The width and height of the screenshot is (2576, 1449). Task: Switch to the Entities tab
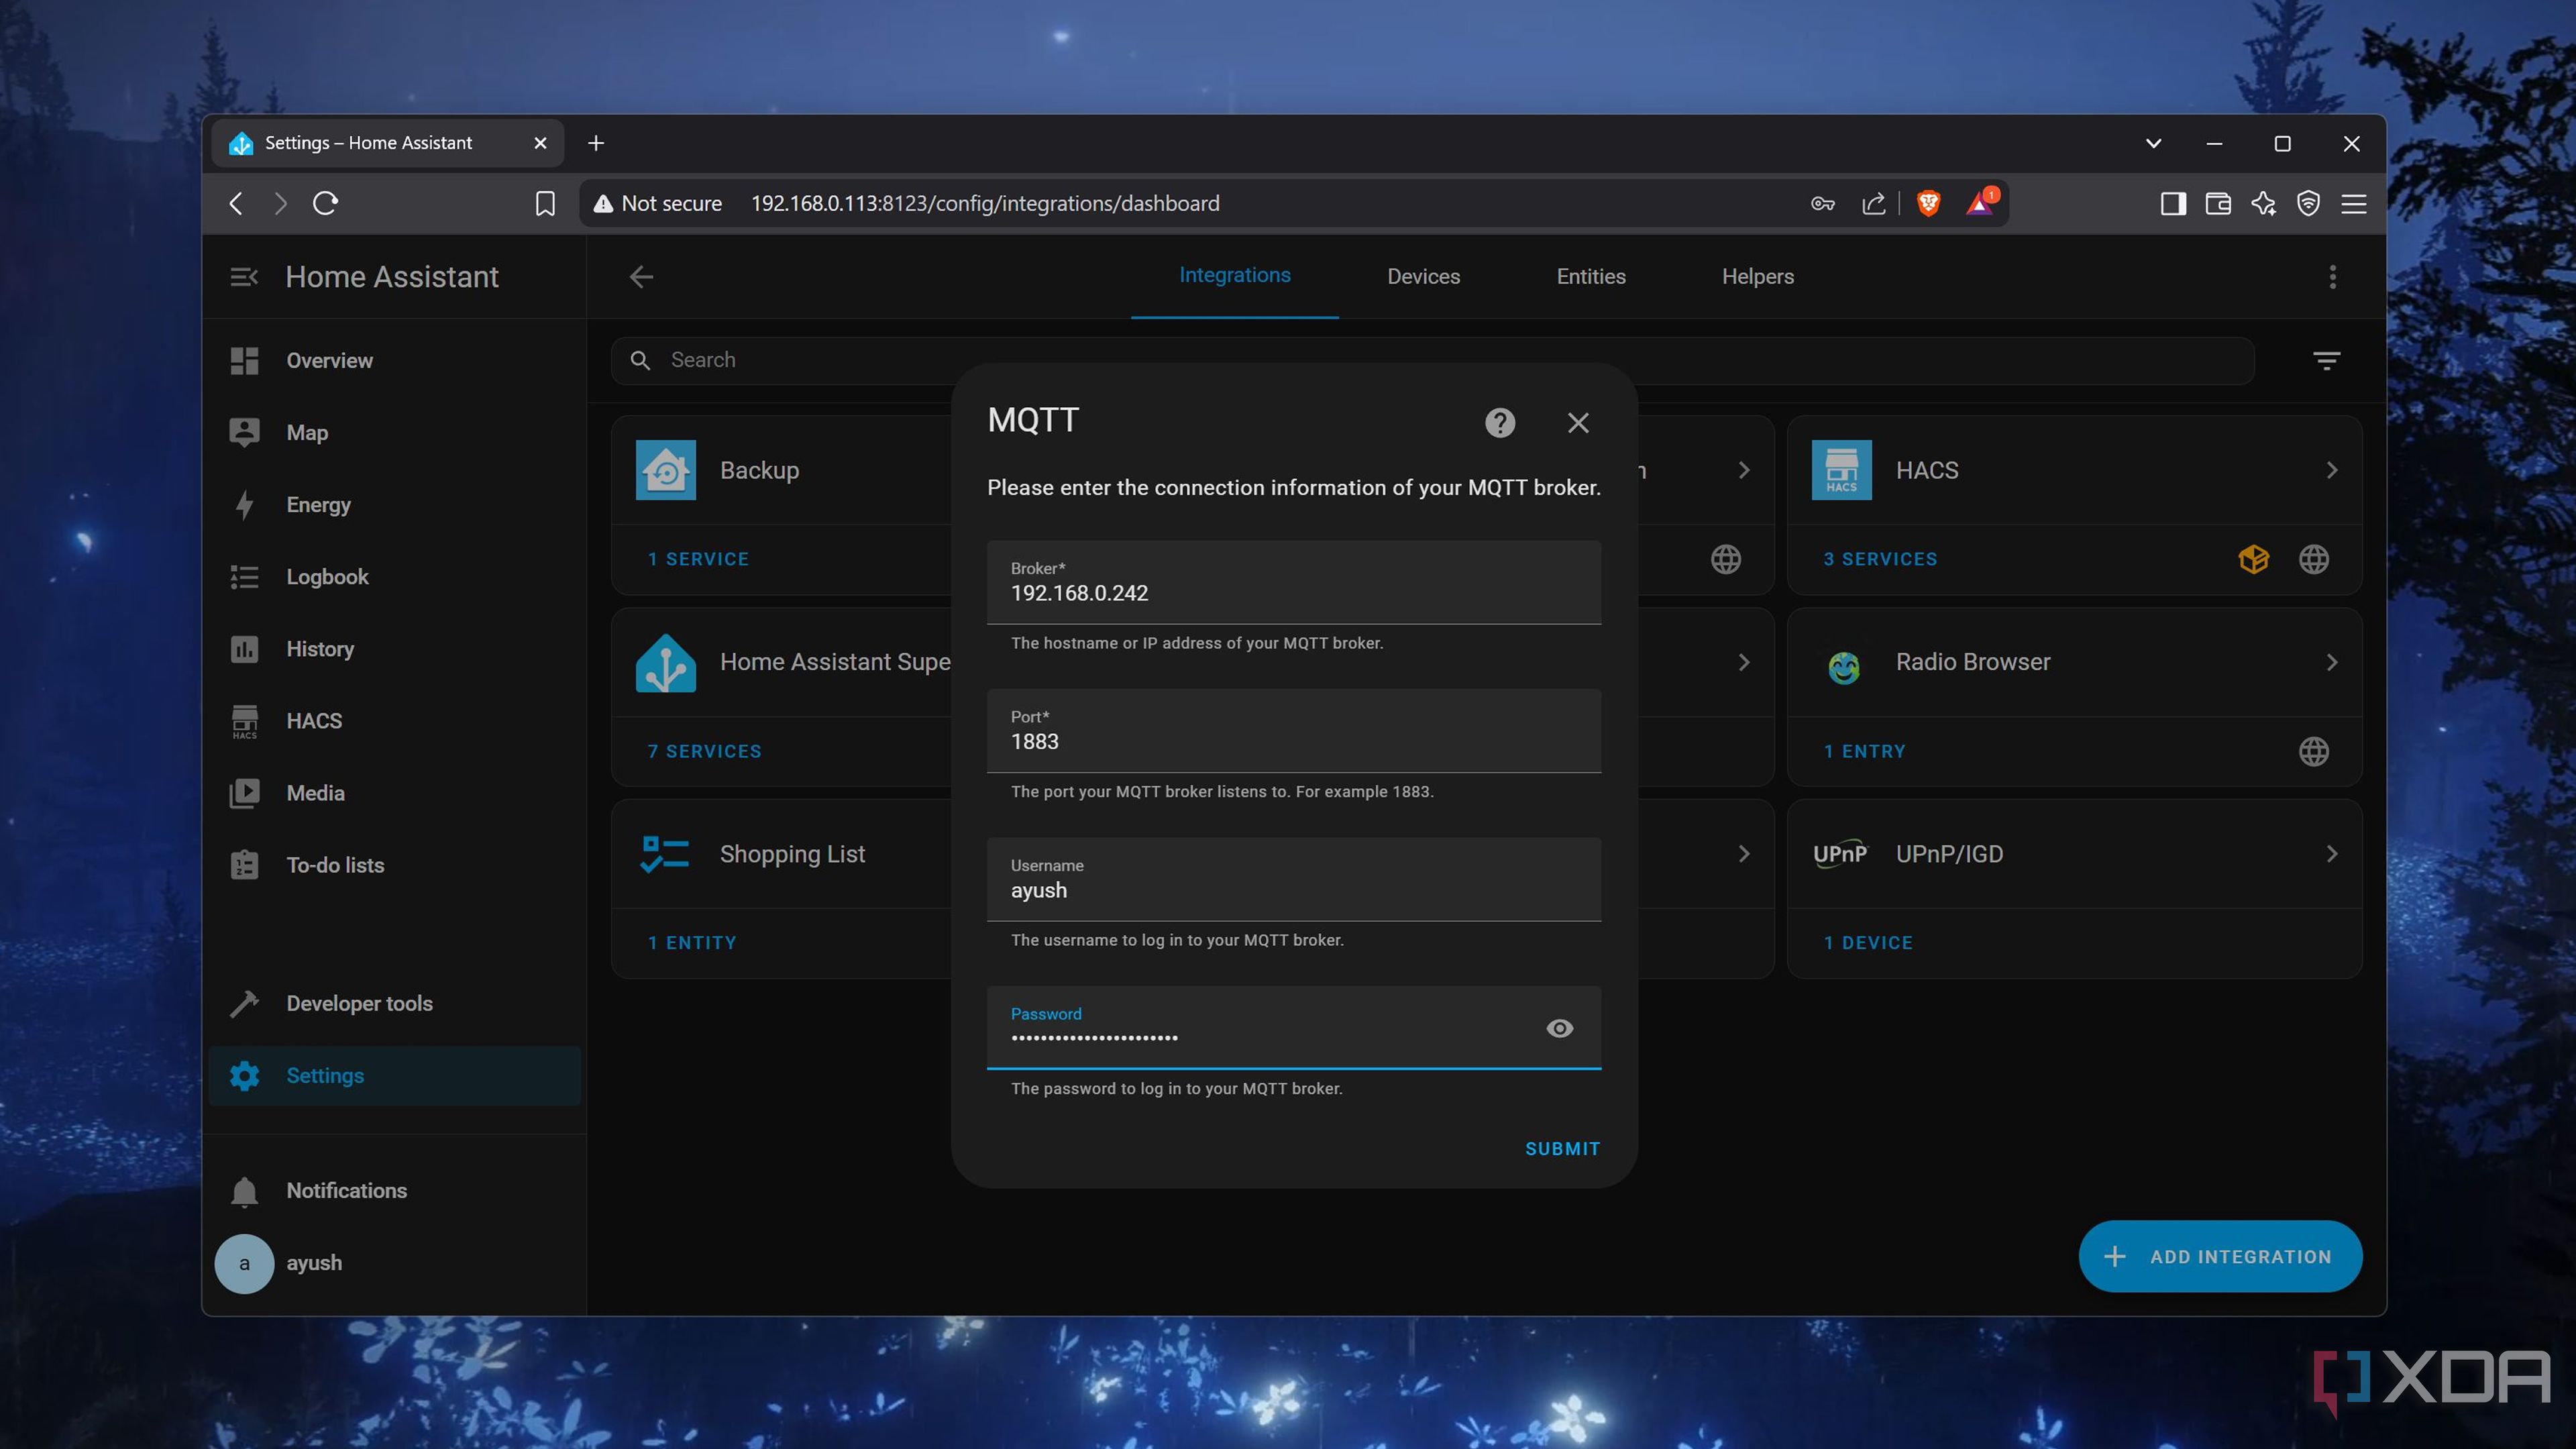(1590, 277)
